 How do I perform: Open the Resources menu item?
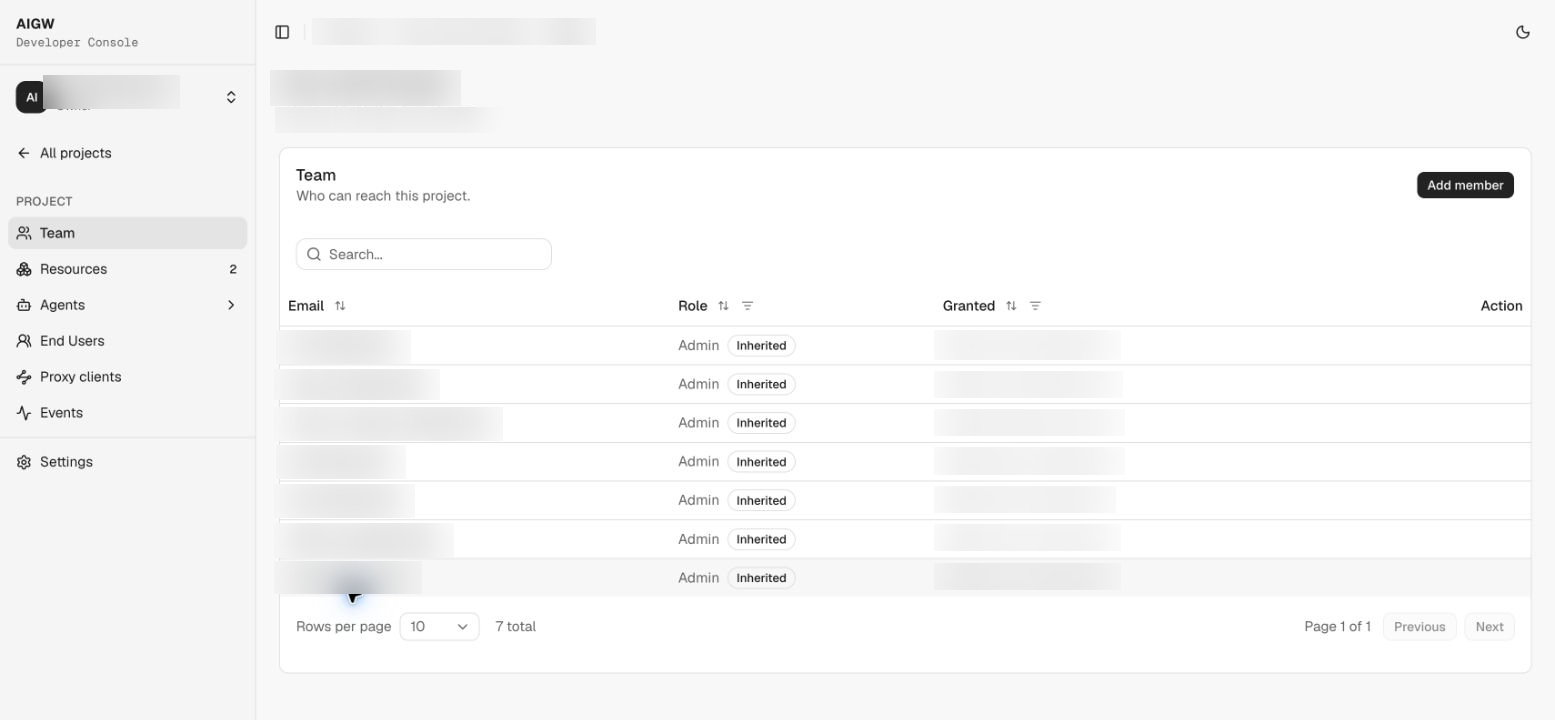coord(127,269)
